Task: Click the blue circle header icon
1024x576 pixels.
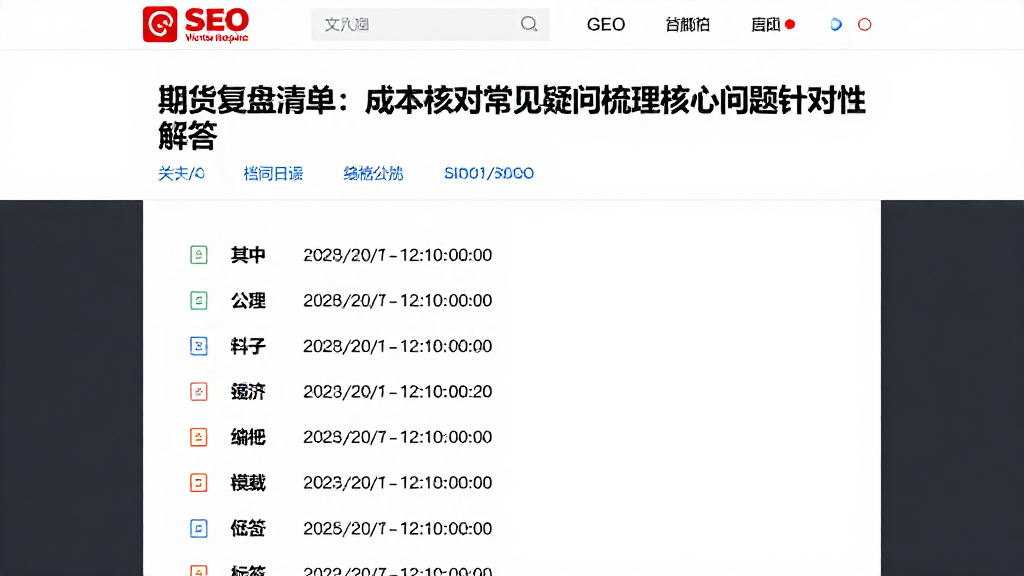Action: point(836,24)
